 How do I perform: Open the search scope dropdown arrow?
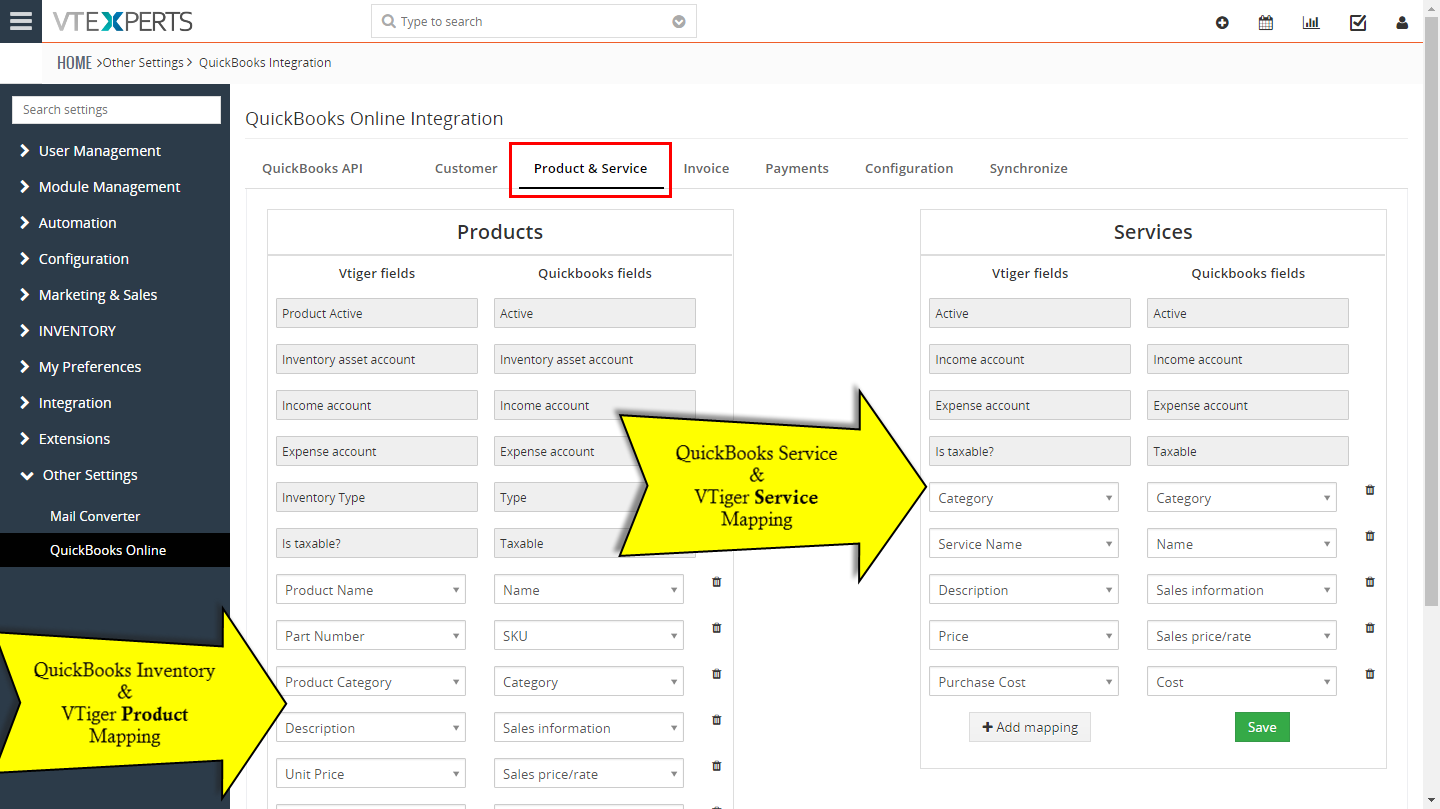[x=679, y=22]
